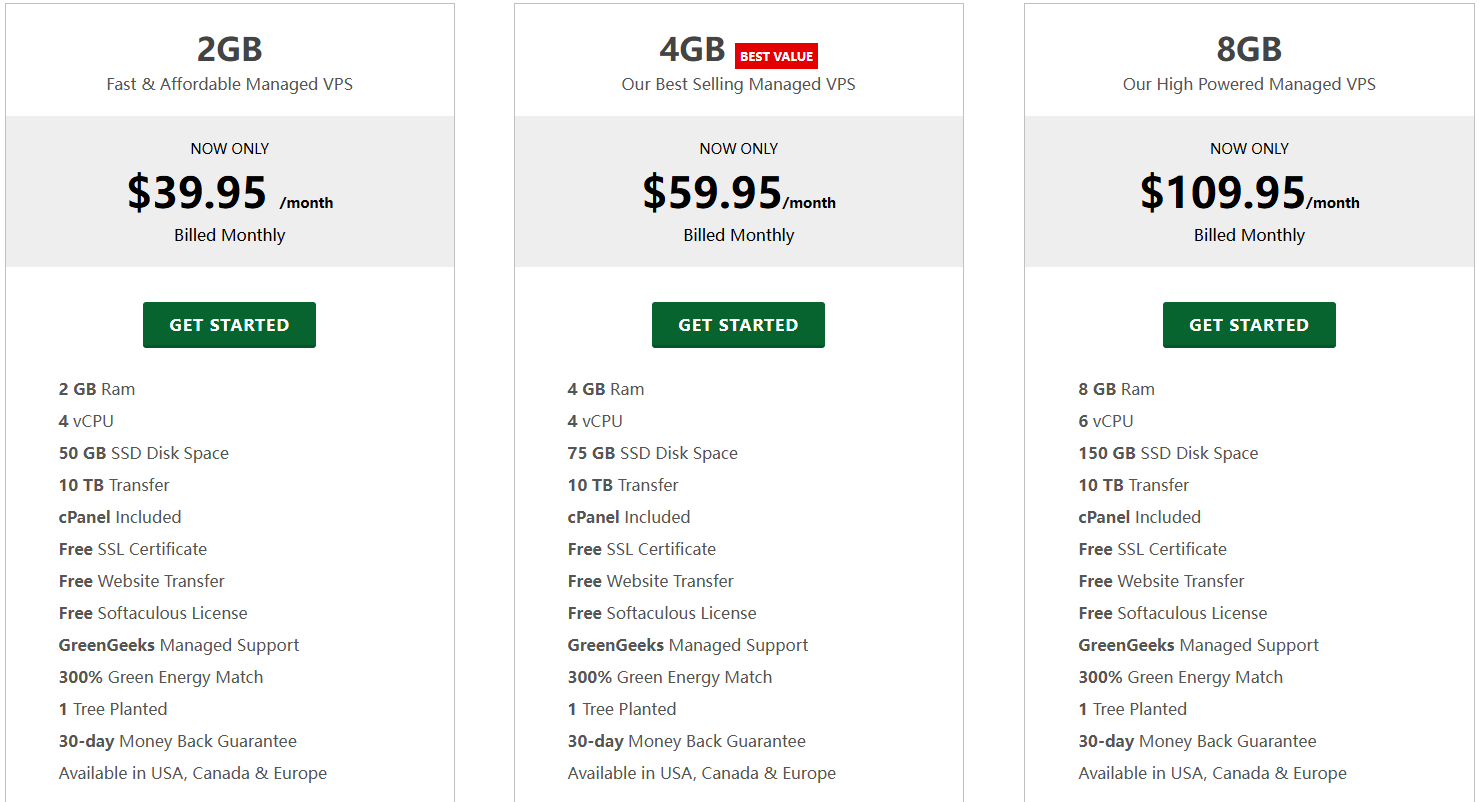Click "Our High Powered Managed VPS" subtitle
This screenshot has height=802, width=1479.
tap(1249, 84)
